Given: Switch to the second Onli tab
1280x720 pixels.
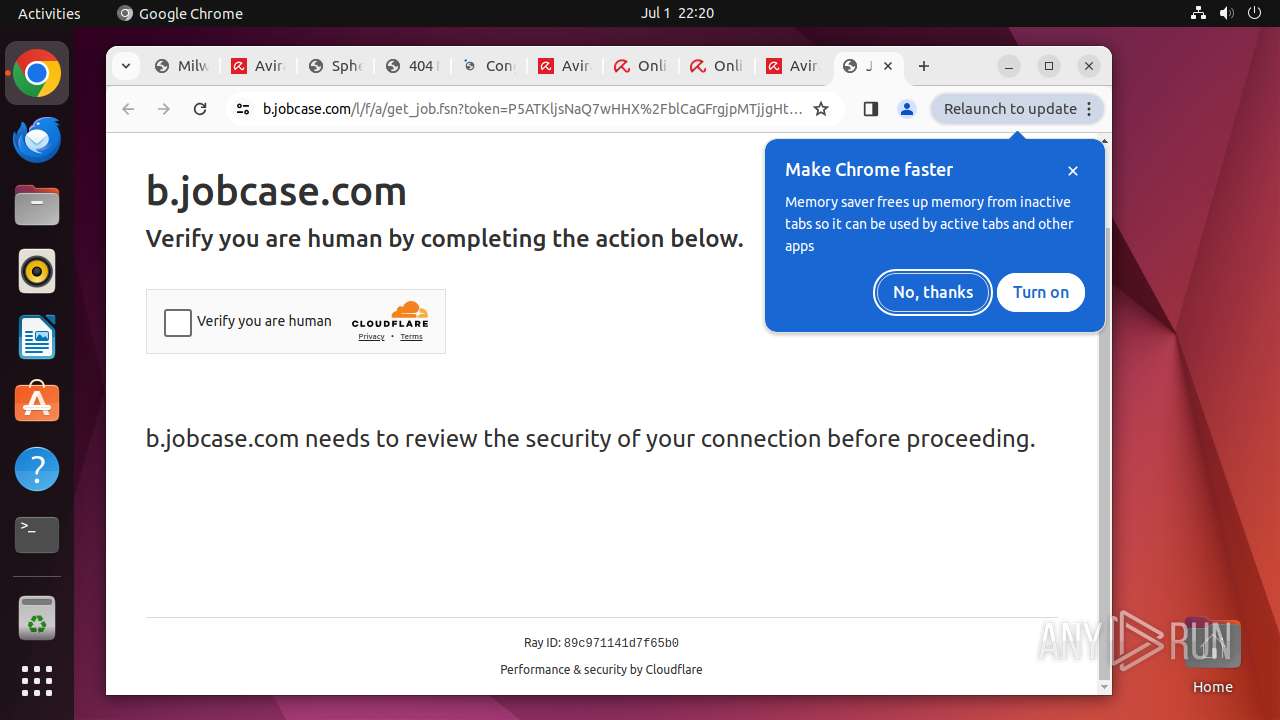Looking at the screenshot, I should [x=718, y=66].
